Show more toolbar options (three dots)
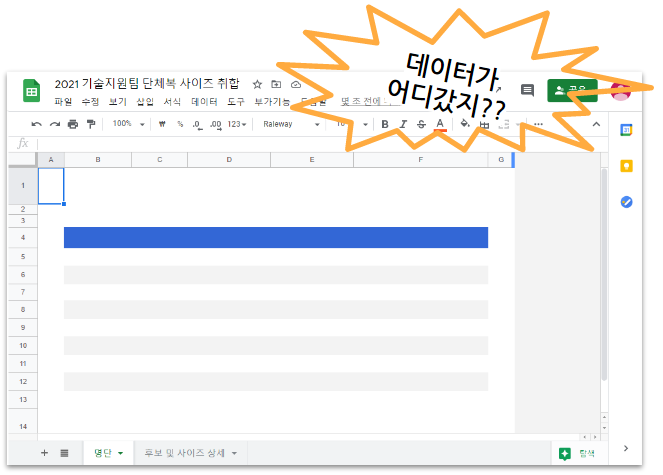 click(538, 124)
